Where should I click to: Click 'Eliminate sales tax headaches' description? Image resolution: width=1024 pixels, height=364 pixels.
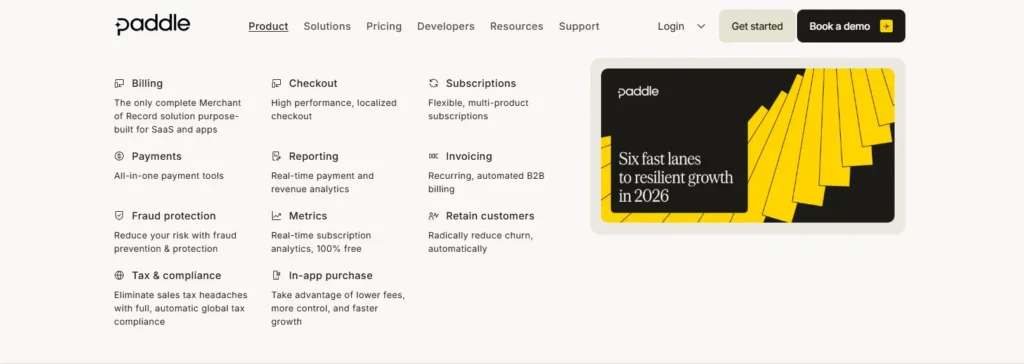[x=181, y=308]
